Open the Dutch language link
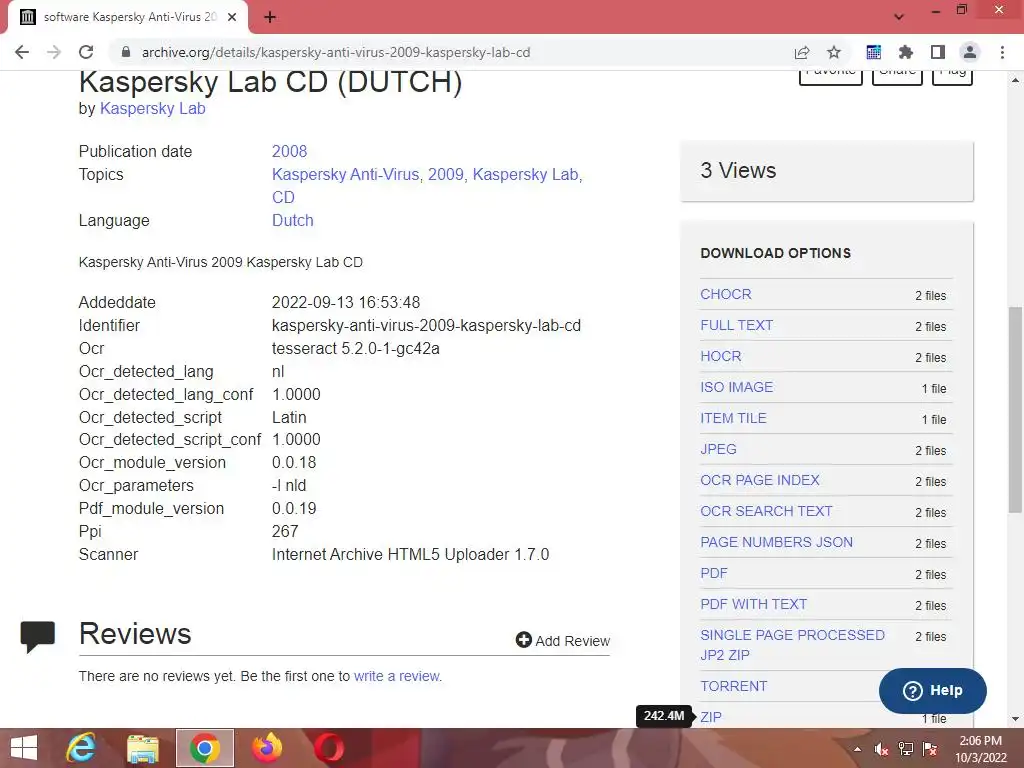This screenshot has height=768, width=1024. (293, 221)
